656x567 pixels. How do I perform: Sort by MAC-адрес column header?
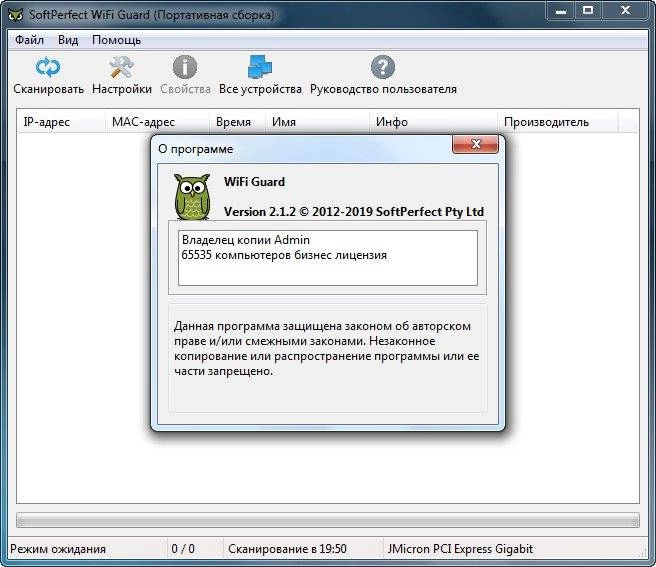[157, 122]
